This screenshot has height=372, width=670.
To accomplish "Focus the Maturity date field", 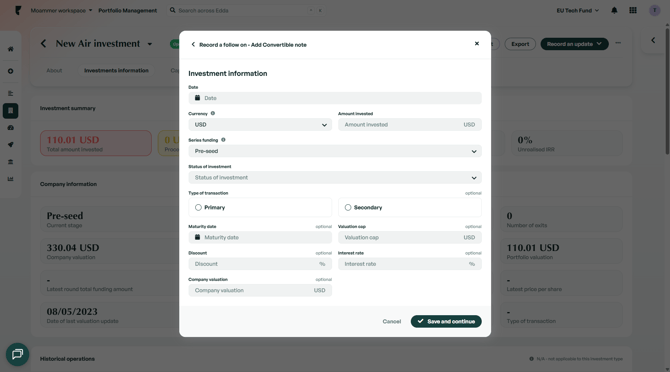I will 260,237.
